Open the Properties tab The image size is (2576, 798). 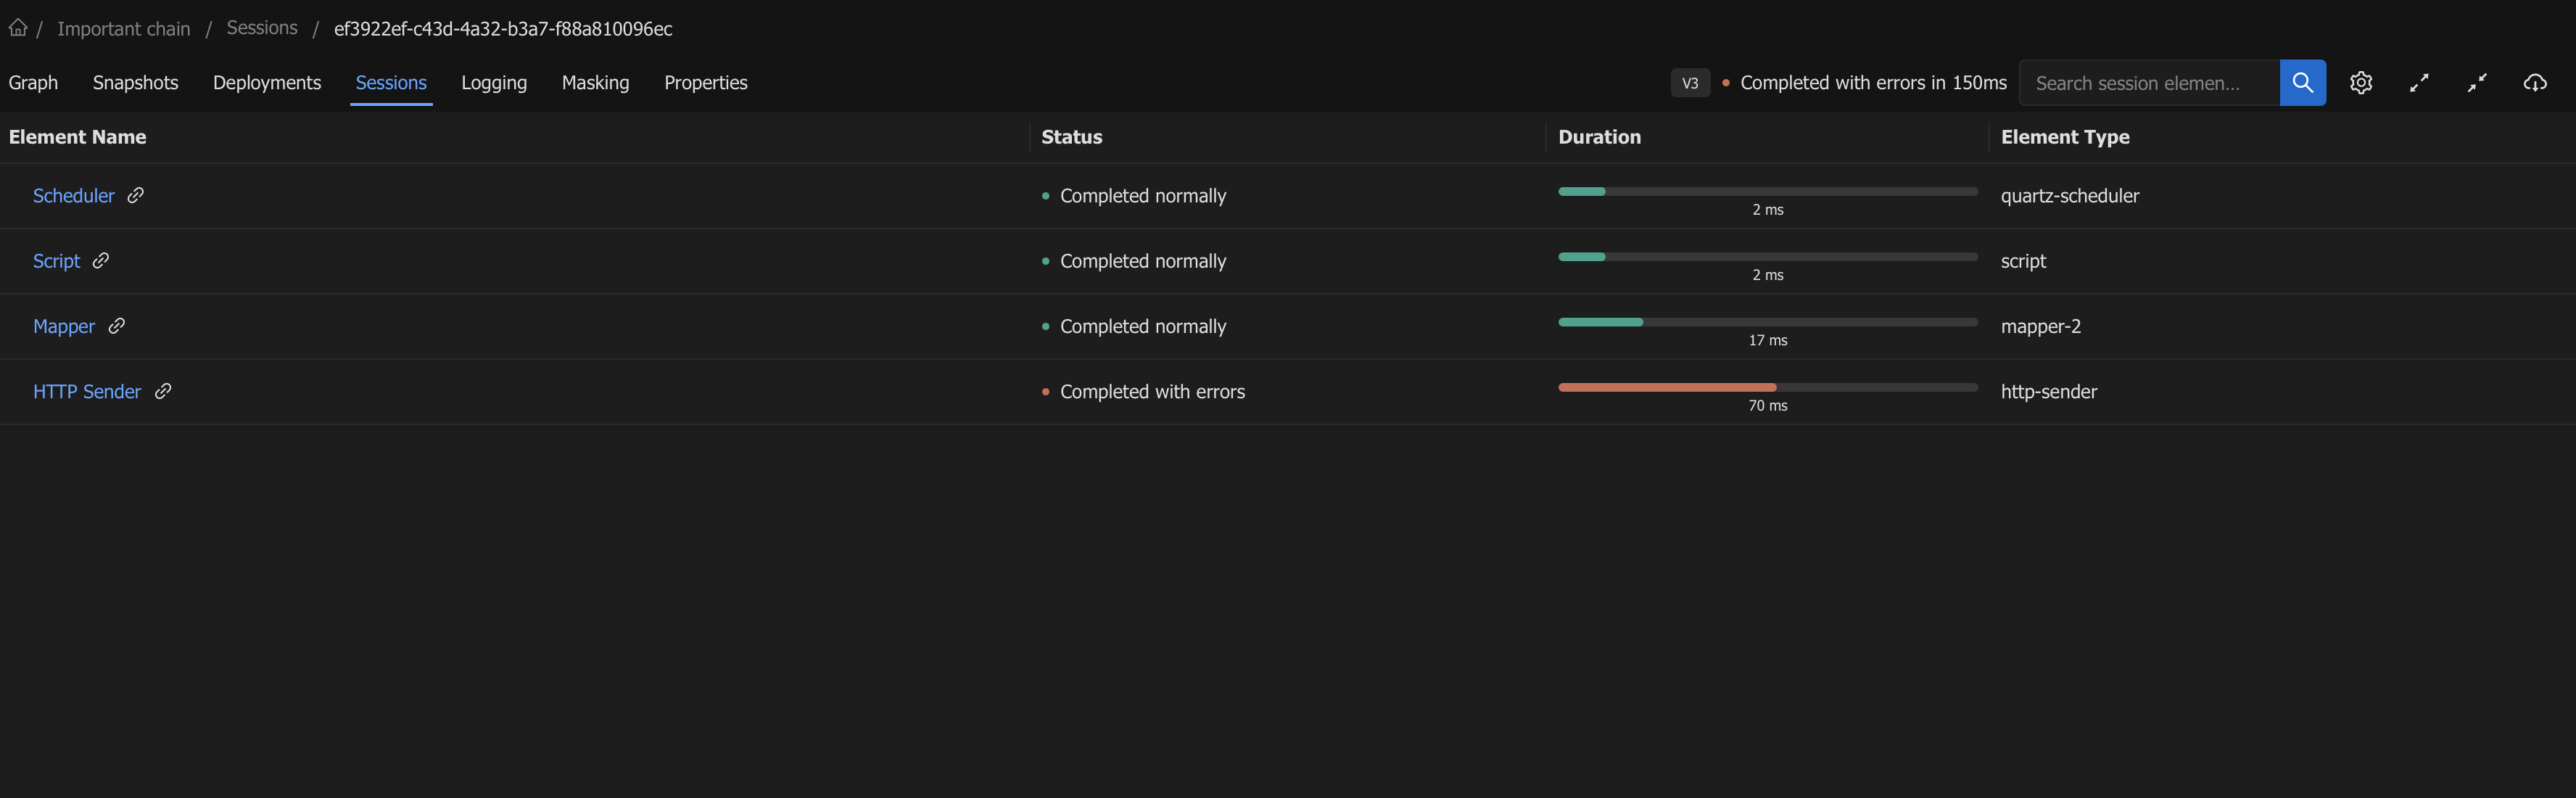[706, 83]
